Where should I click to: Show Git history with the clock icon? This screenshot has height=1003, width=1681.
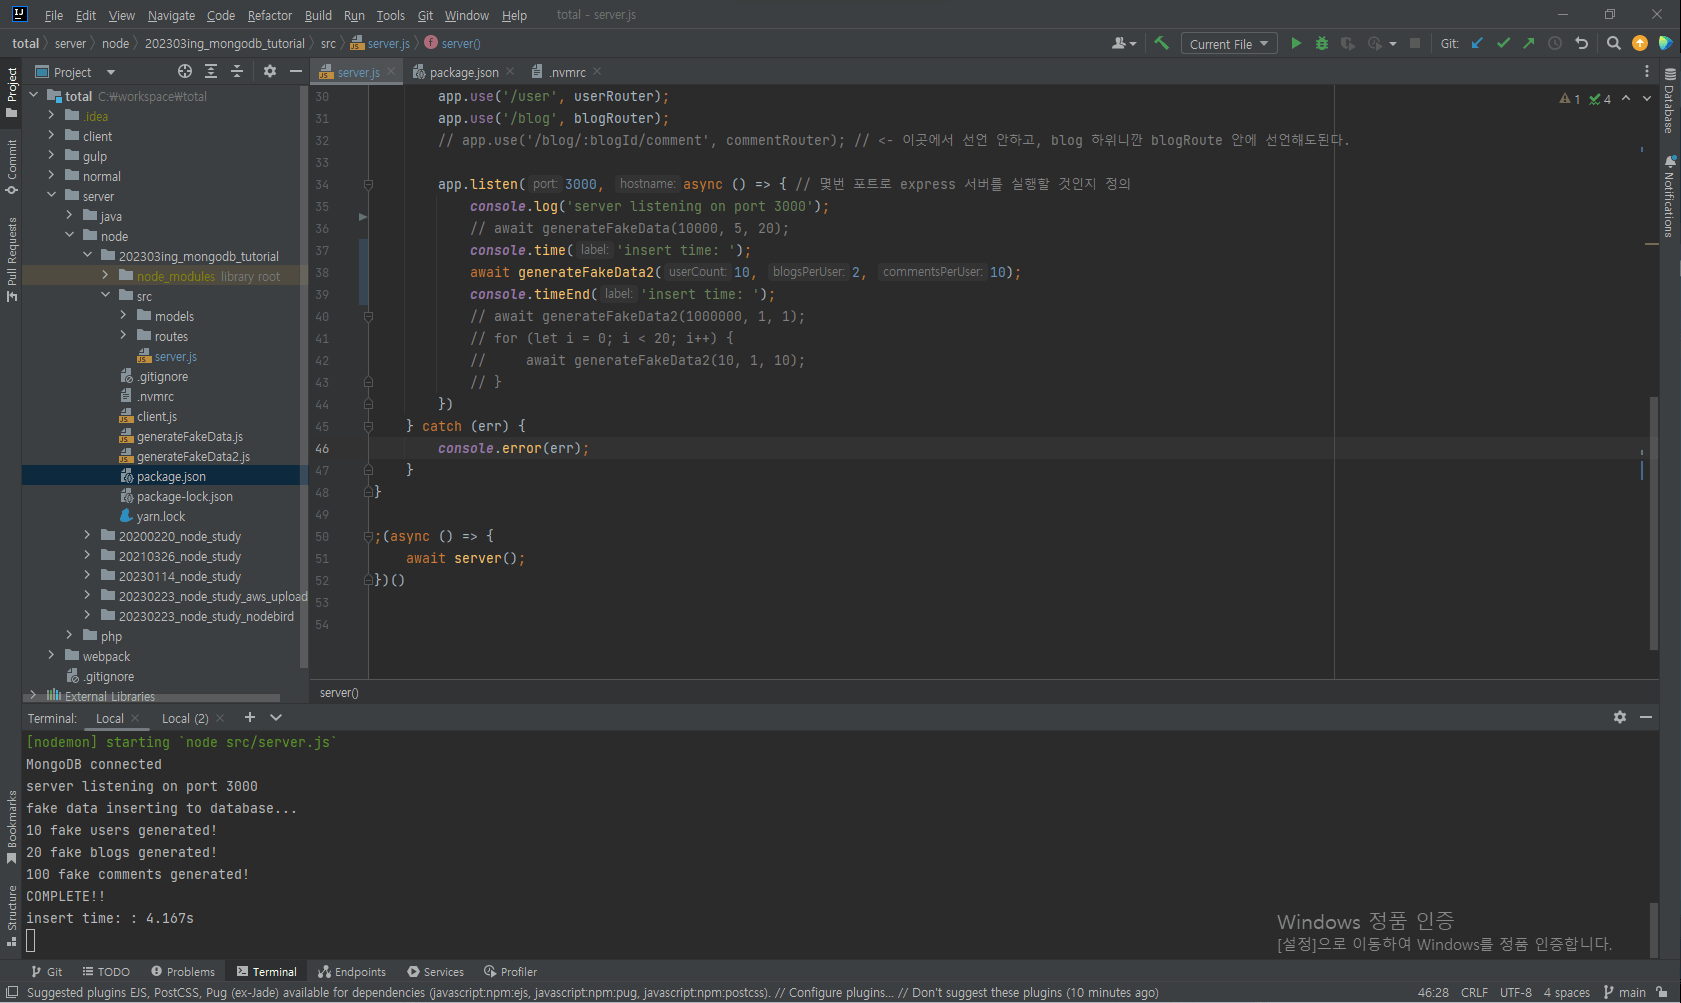[1555, 43]
